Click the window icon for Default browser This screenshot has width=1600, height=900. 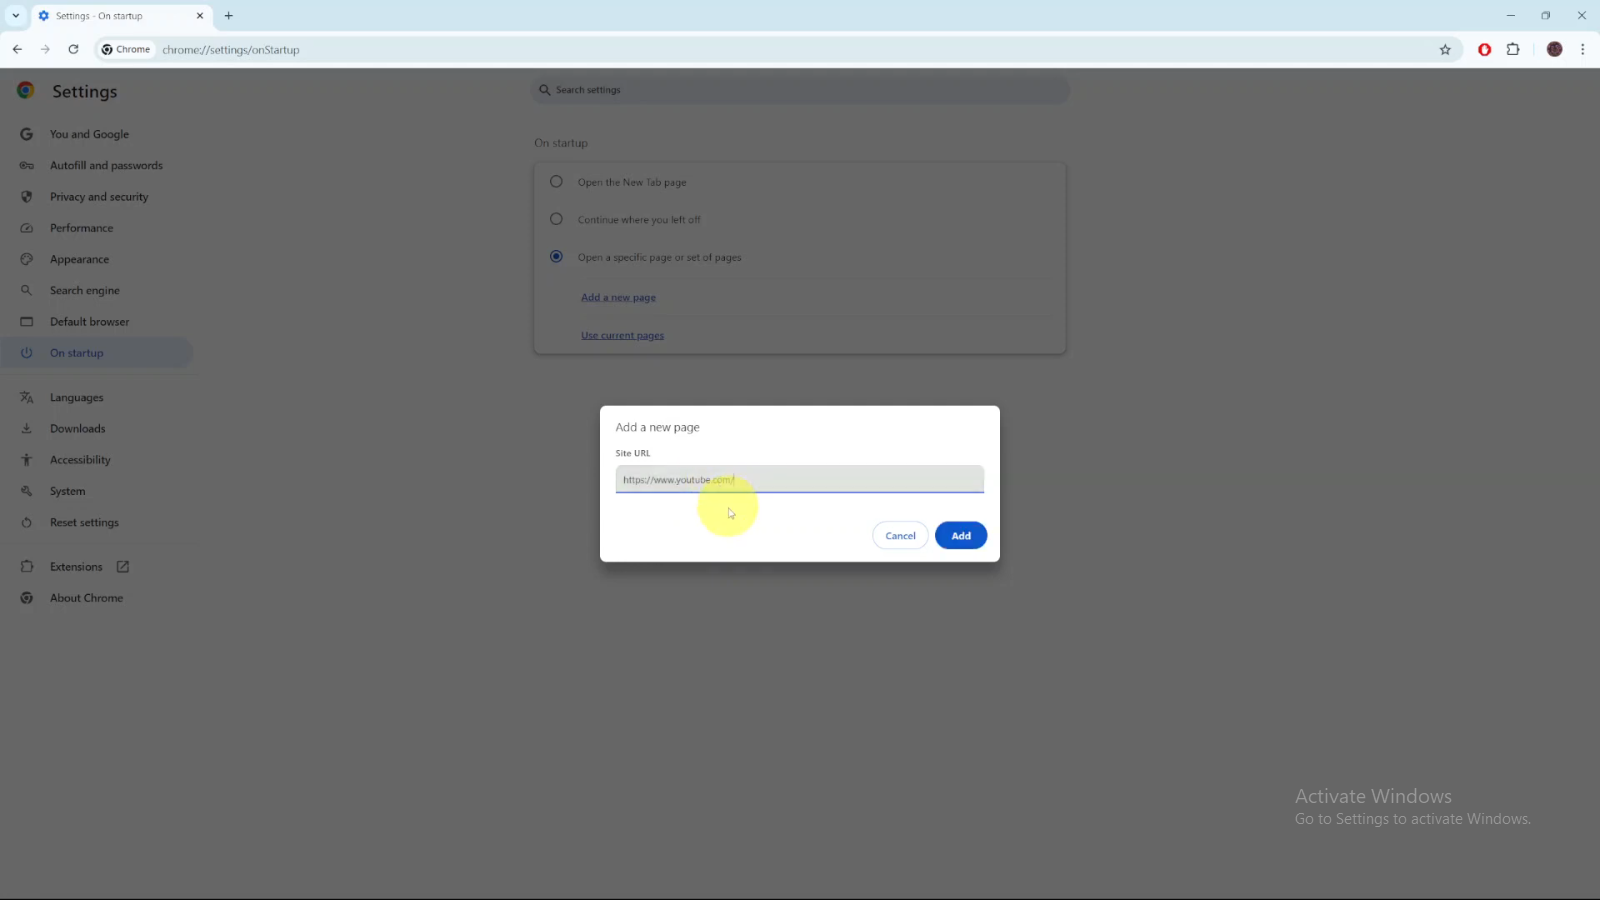[x=27, y=322]
